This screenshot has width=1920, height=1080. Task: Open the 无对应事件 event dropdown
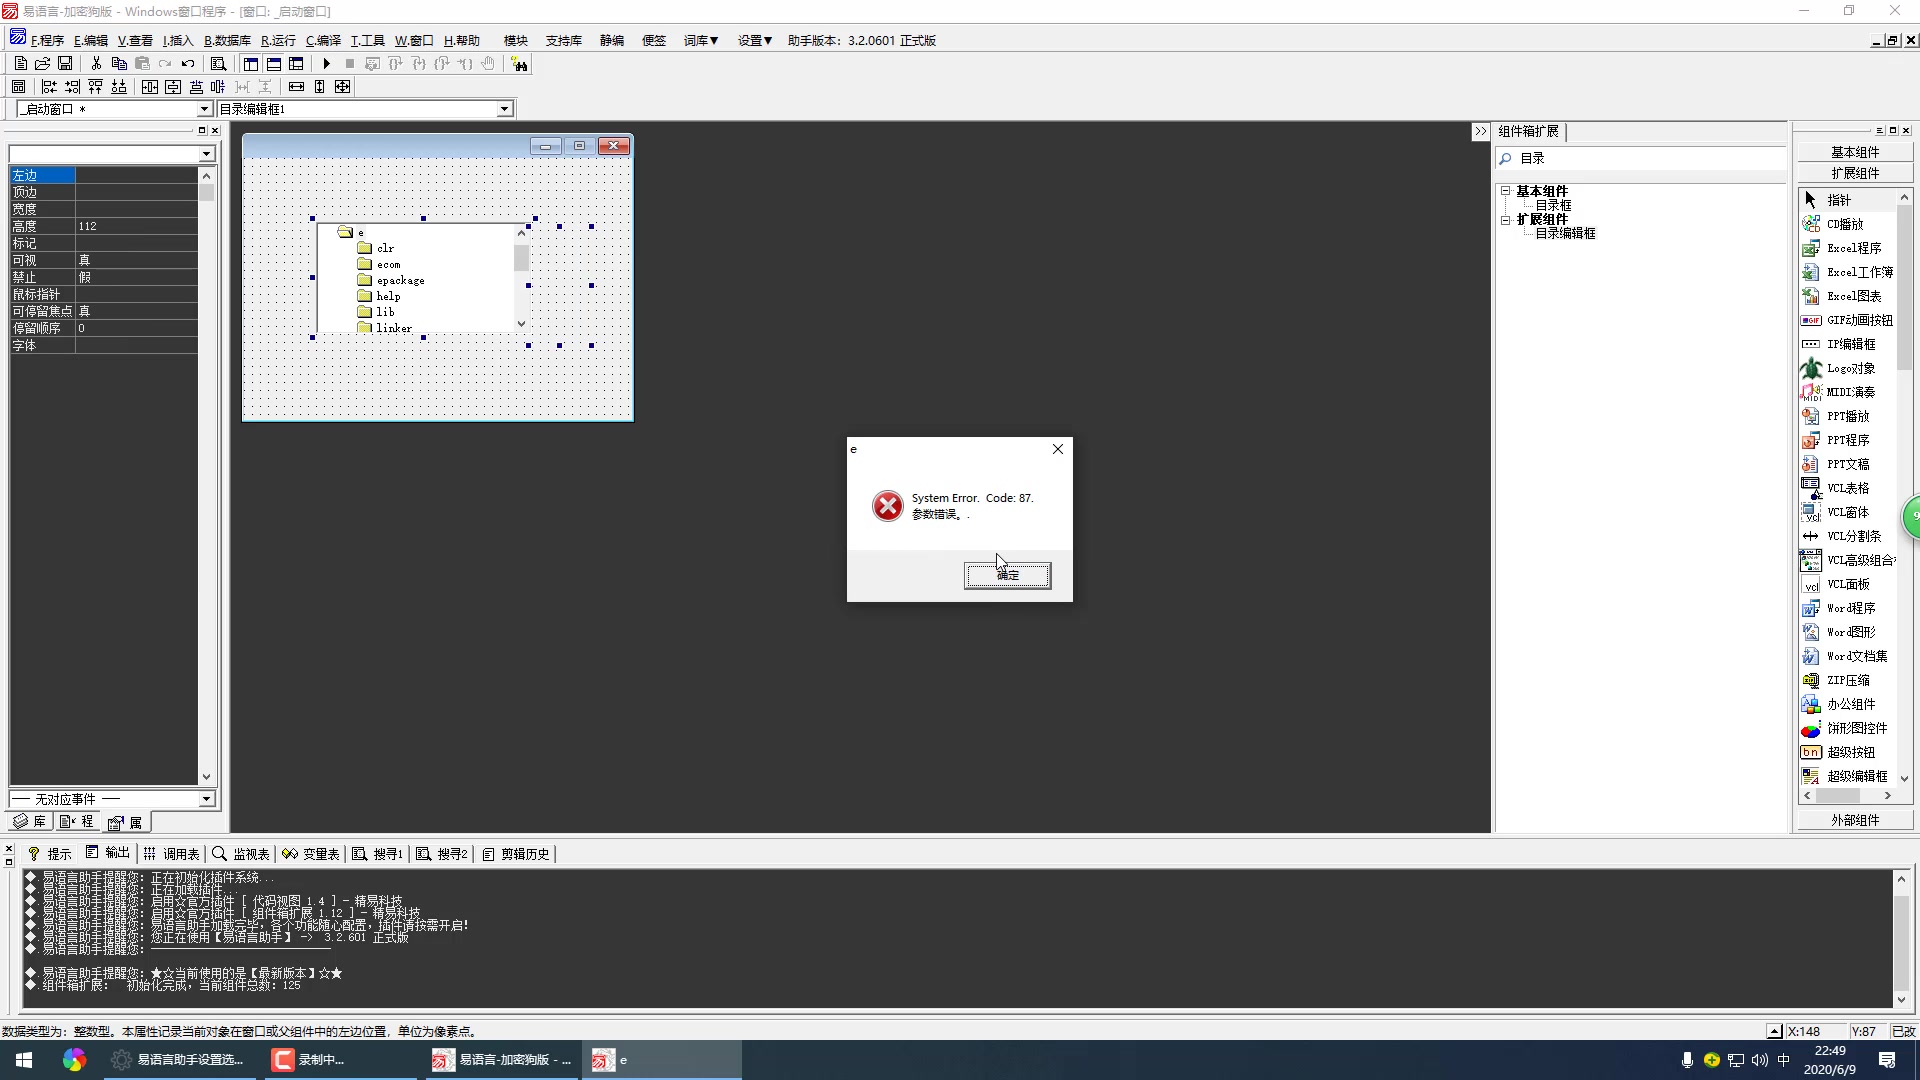pos(206,799)
